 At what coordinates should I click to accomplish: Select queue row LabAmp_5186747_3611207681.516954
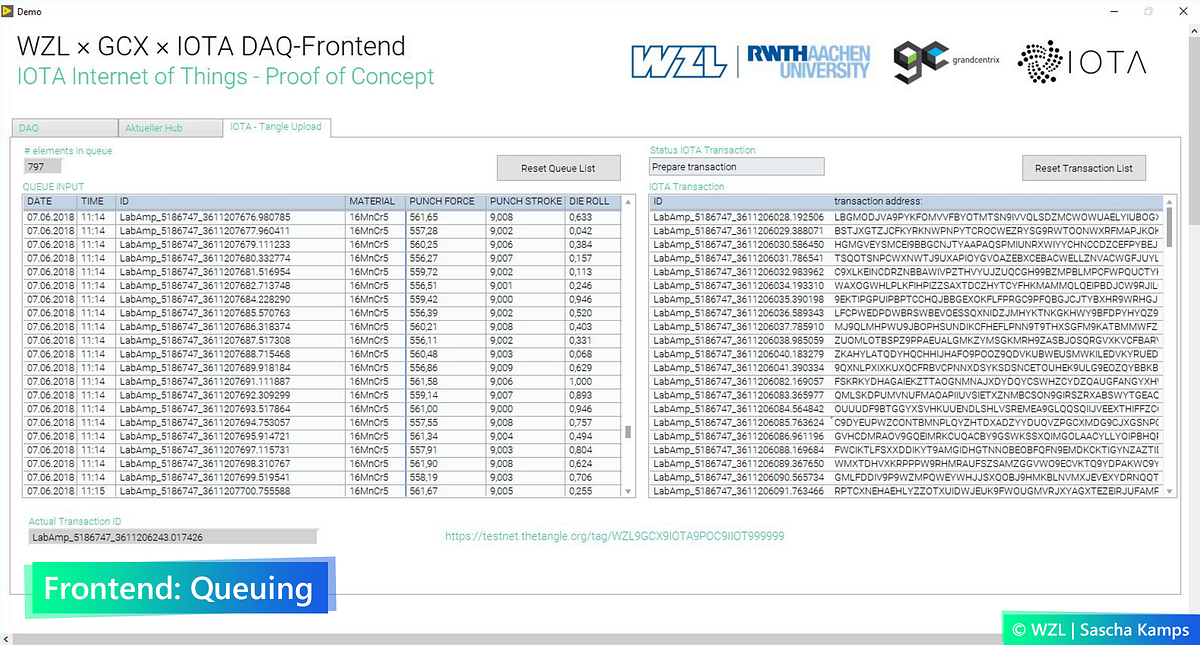pos(323,271)
